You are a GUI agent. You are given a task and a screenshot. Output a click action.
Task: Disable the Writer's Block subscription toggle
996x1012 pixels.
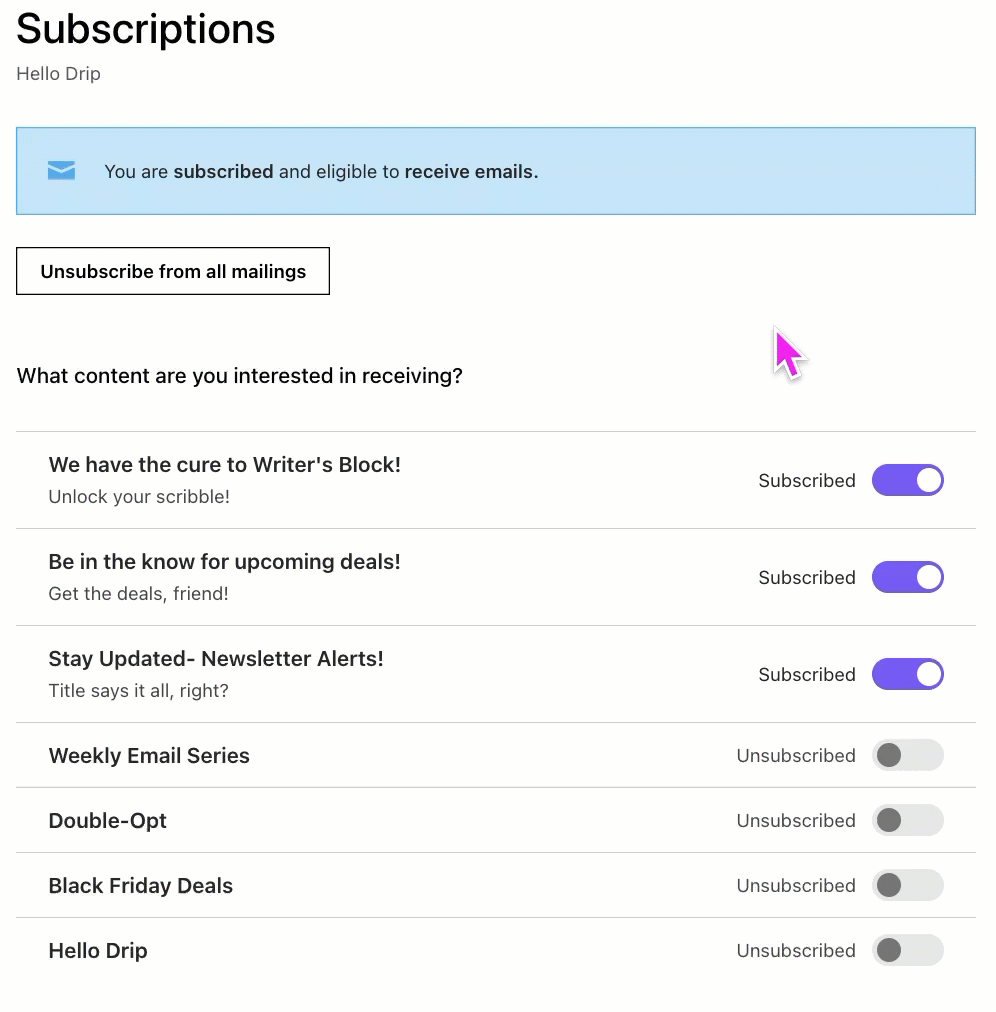pos(907,480)
